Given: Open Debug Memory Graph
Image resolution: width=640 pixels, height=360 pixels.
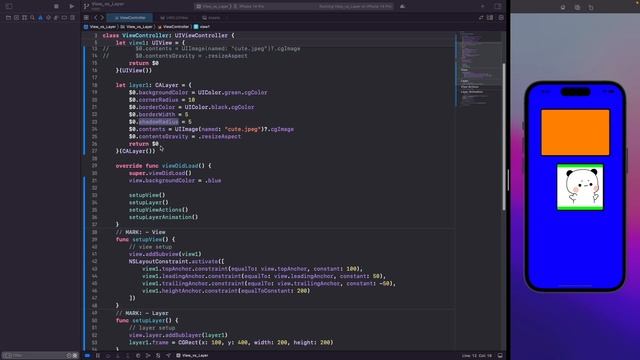Looking at the screenshot, I should tap(148, 356).
